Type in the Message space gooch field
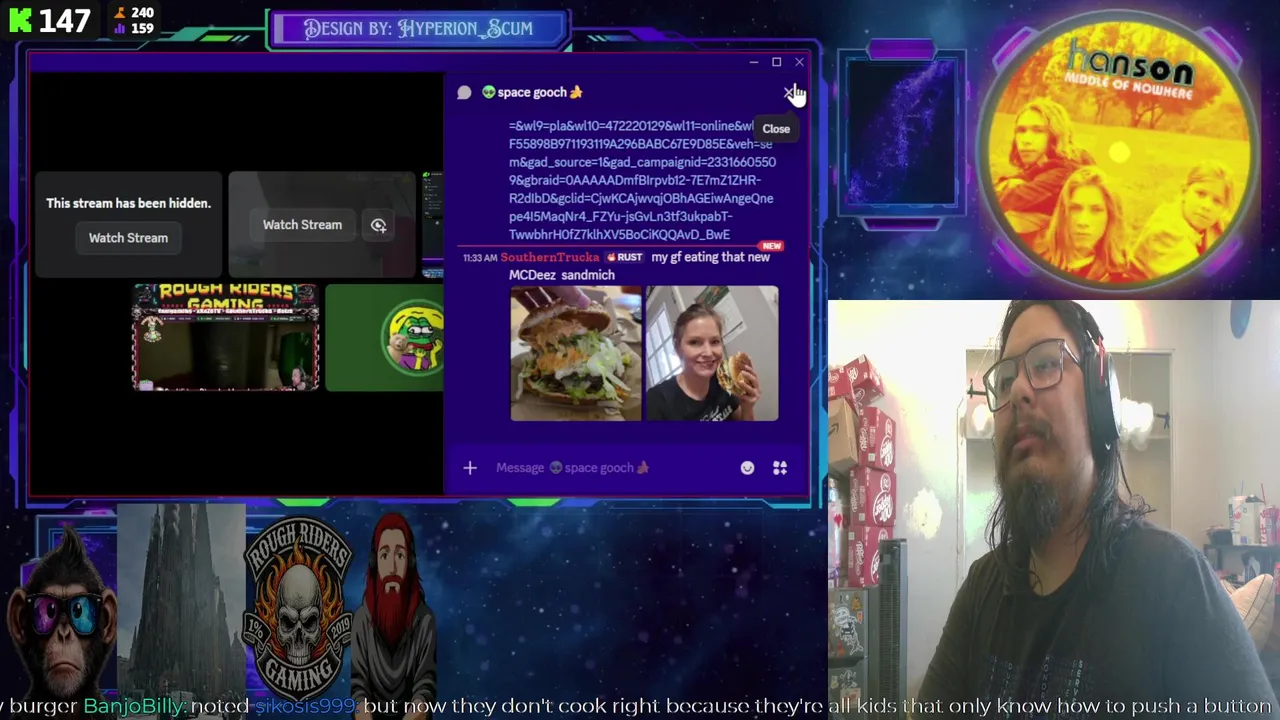The width and height of the screenshot is (1280, 720). point(610,468)
